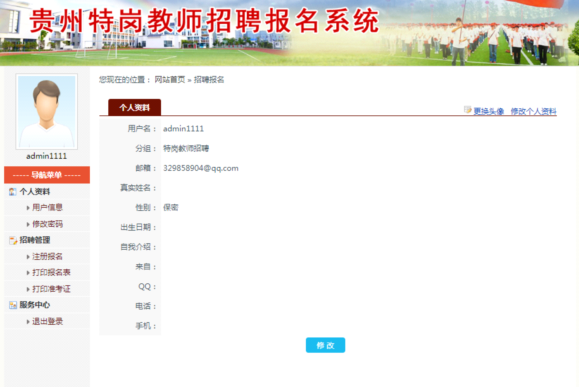This screenshot has height=388, width=581.
Task: Click the arrow bullet before 修改密码
Action: tap(28, 224)
